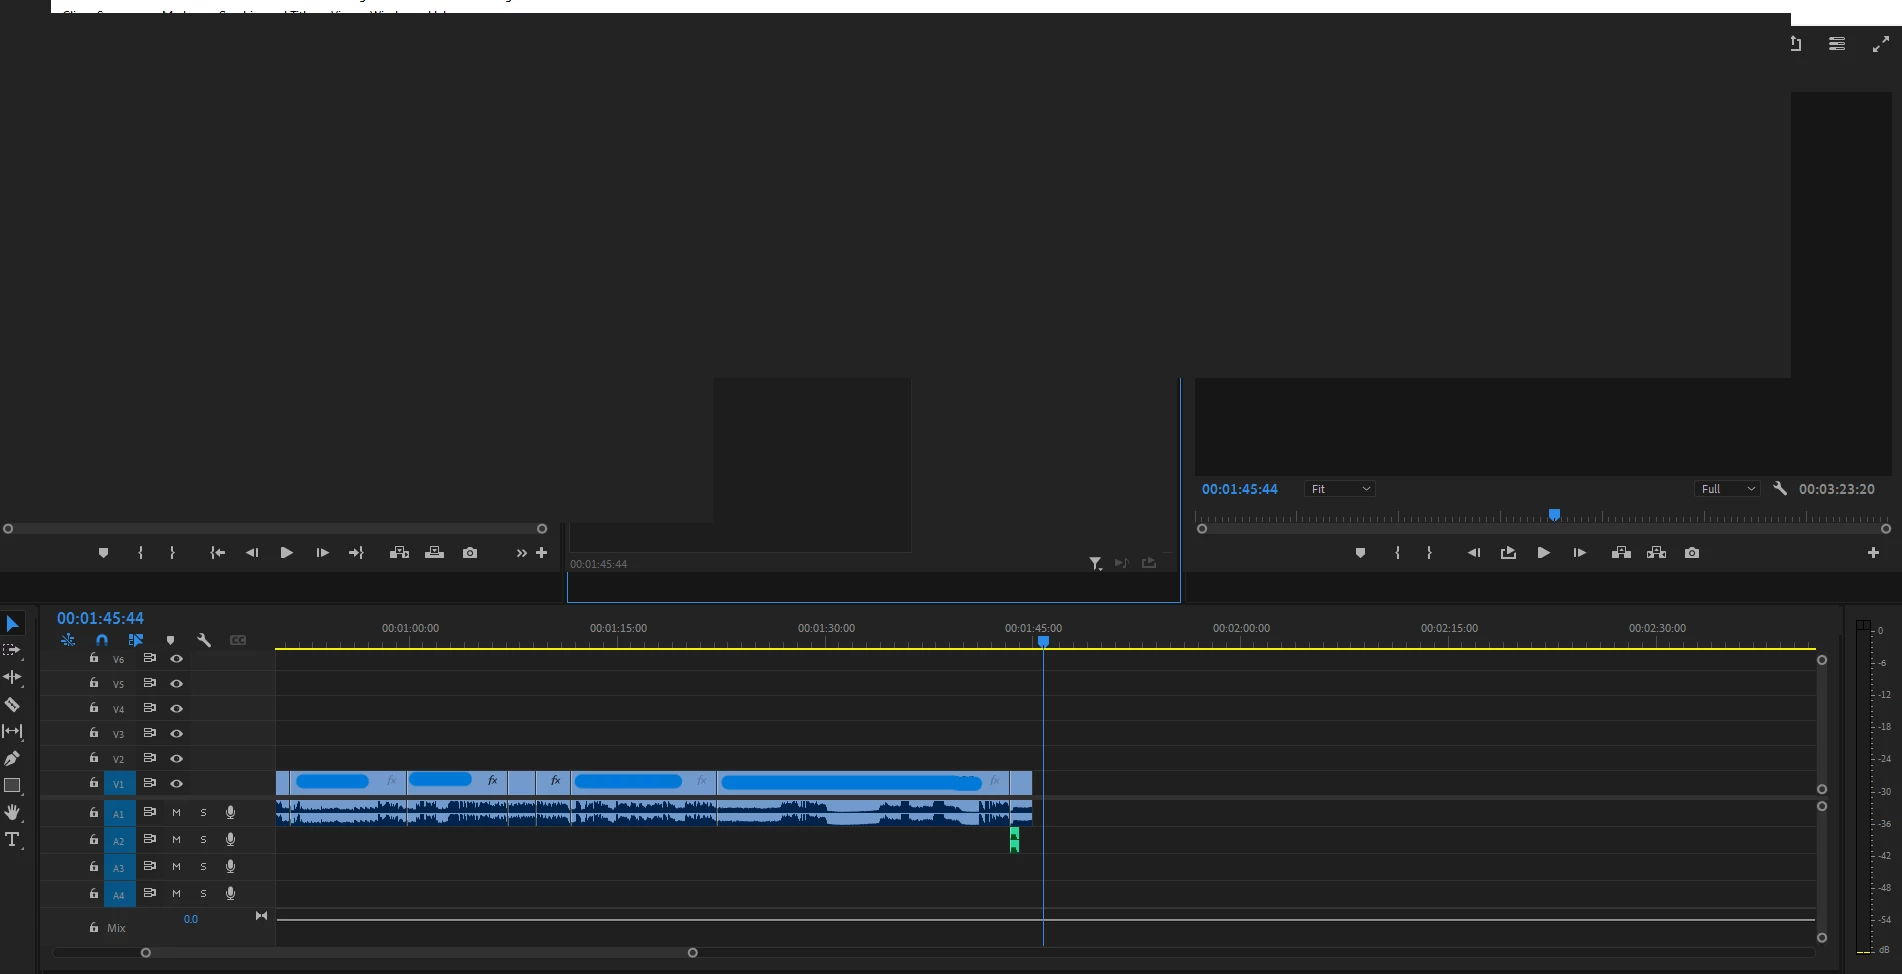Click the timeline playhead timecode 00:01:45:44
The height and width of the screenshot is (974, 1902).
[x=100, y=618]
